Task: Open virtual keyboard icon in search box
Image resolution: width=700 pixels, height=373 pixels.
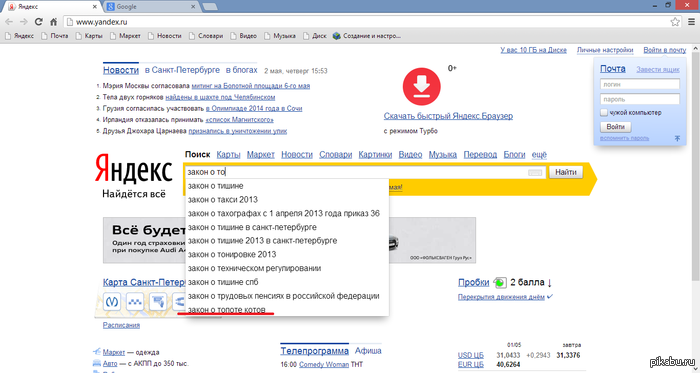Action: point(535,172)
